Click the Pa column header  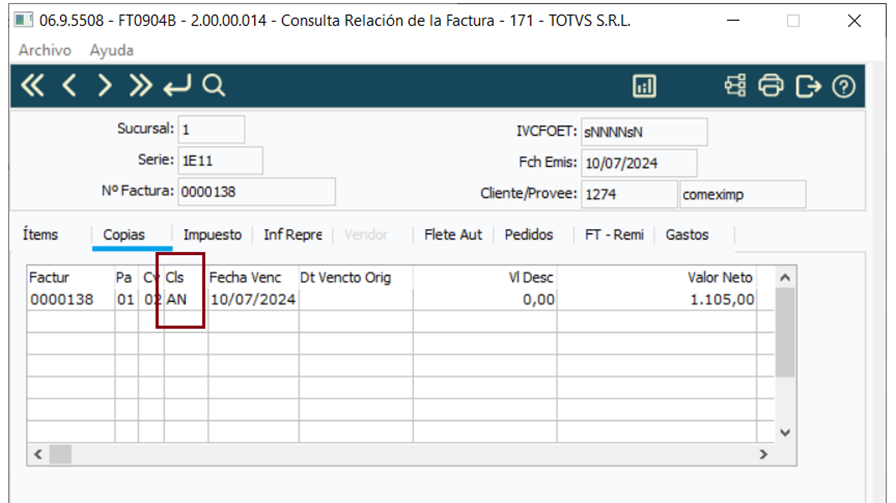pos(126,277)
